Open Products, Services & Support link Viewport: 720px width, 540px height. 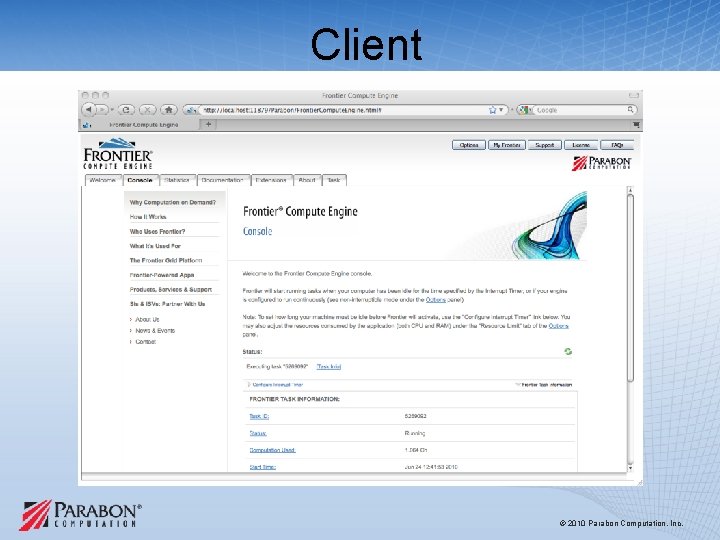(171, 290)
